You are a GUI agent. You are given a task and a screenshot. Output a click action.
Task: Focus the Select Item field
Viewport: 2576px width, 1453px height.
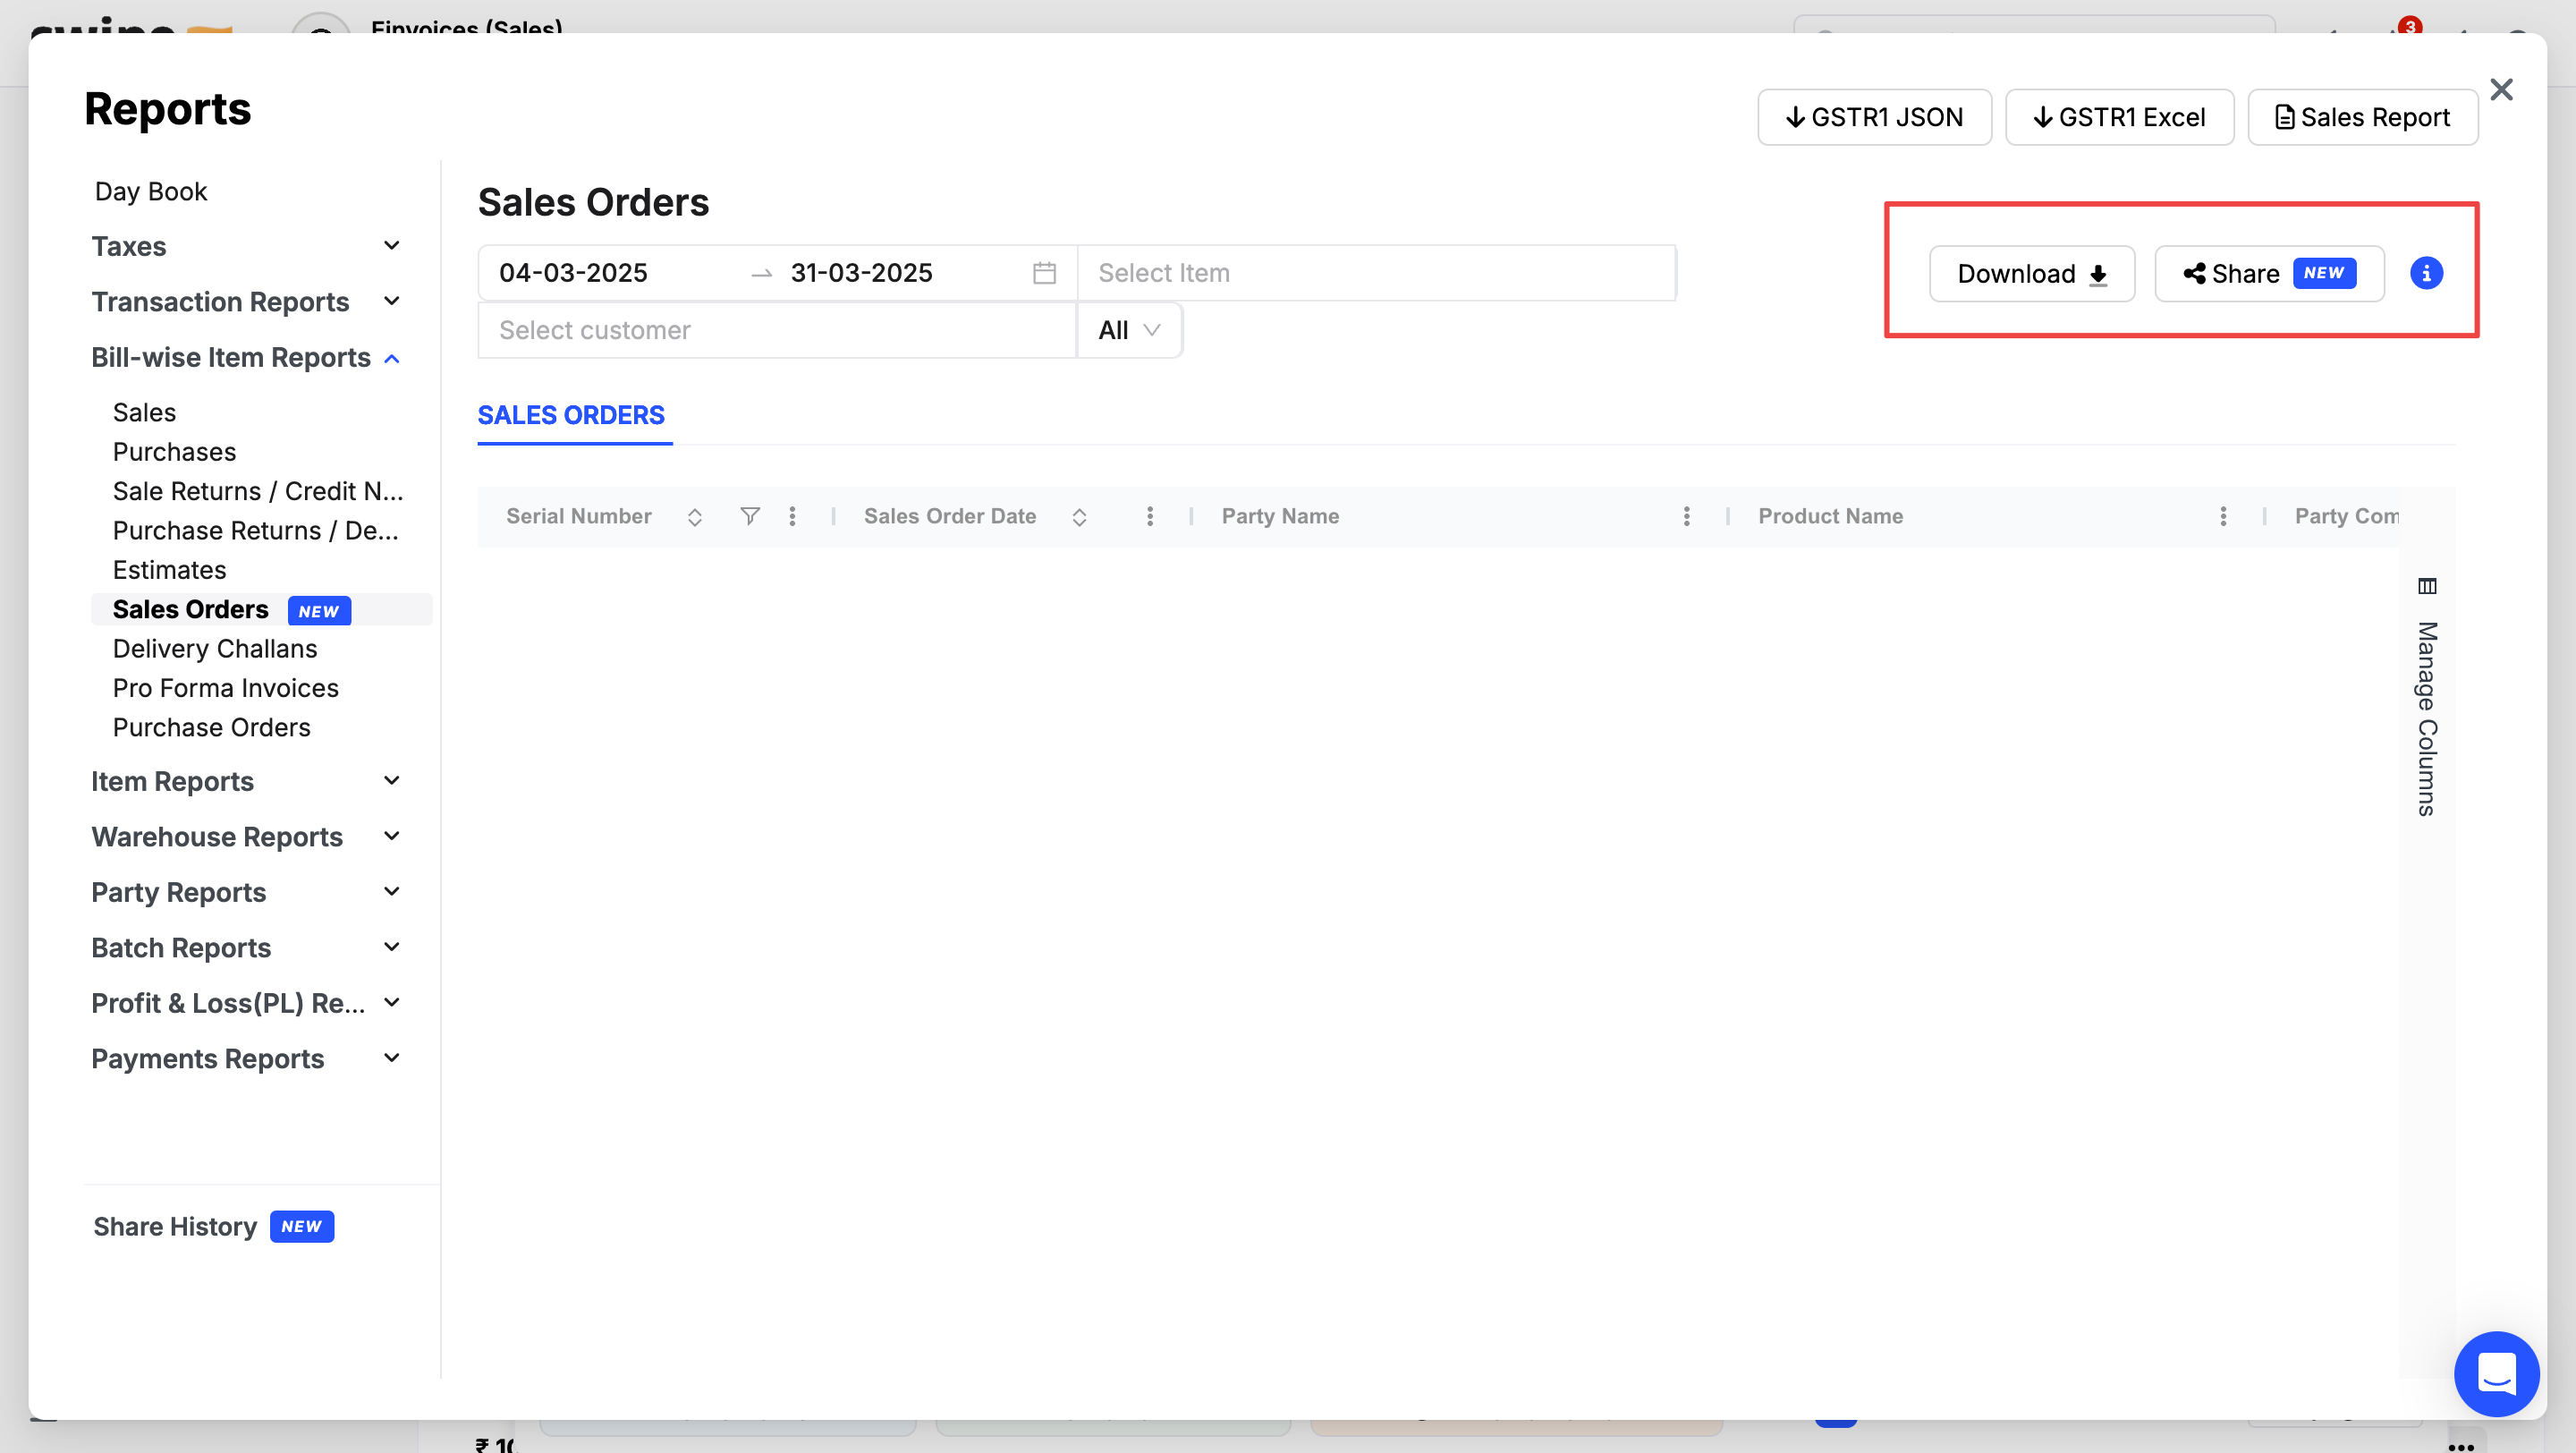tap(1376, 273)
